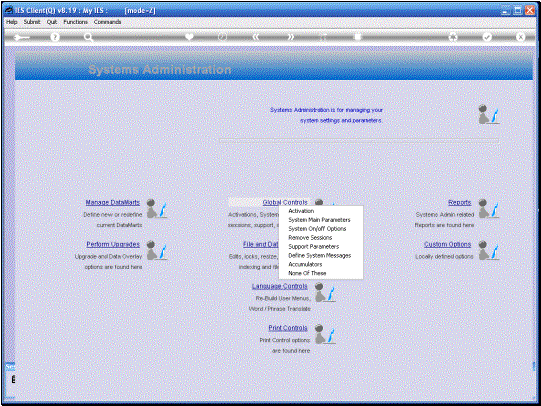Open the Commands menu

pos(107,22)
